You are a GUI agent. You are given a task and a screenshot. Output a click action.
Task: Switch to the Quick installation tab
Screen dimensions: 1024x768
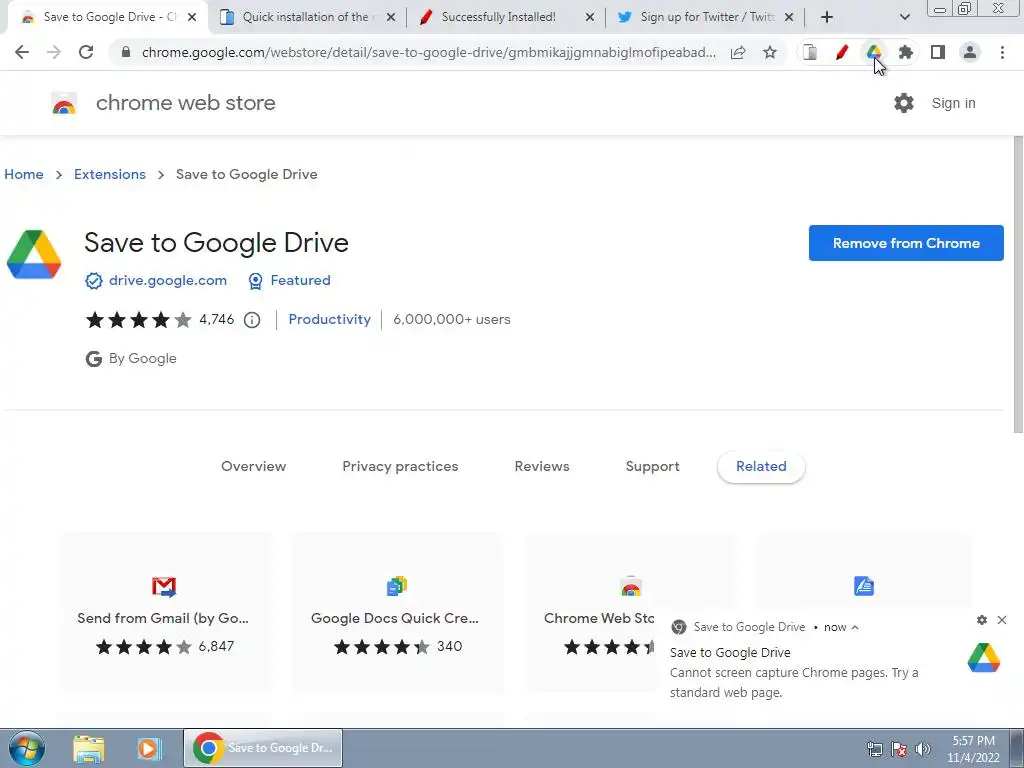point(307,17)
